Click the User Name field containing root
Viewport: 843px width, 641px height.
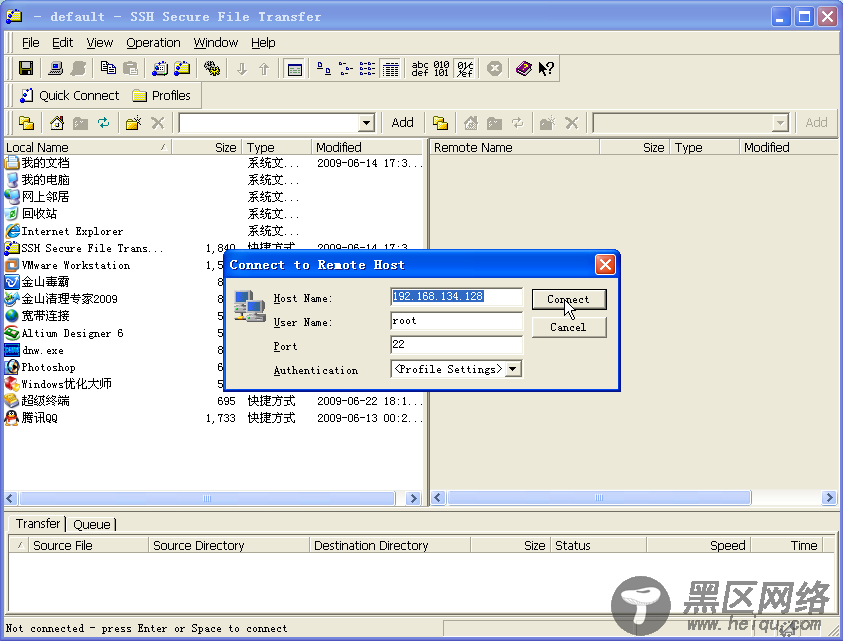[x=456, y=321]
